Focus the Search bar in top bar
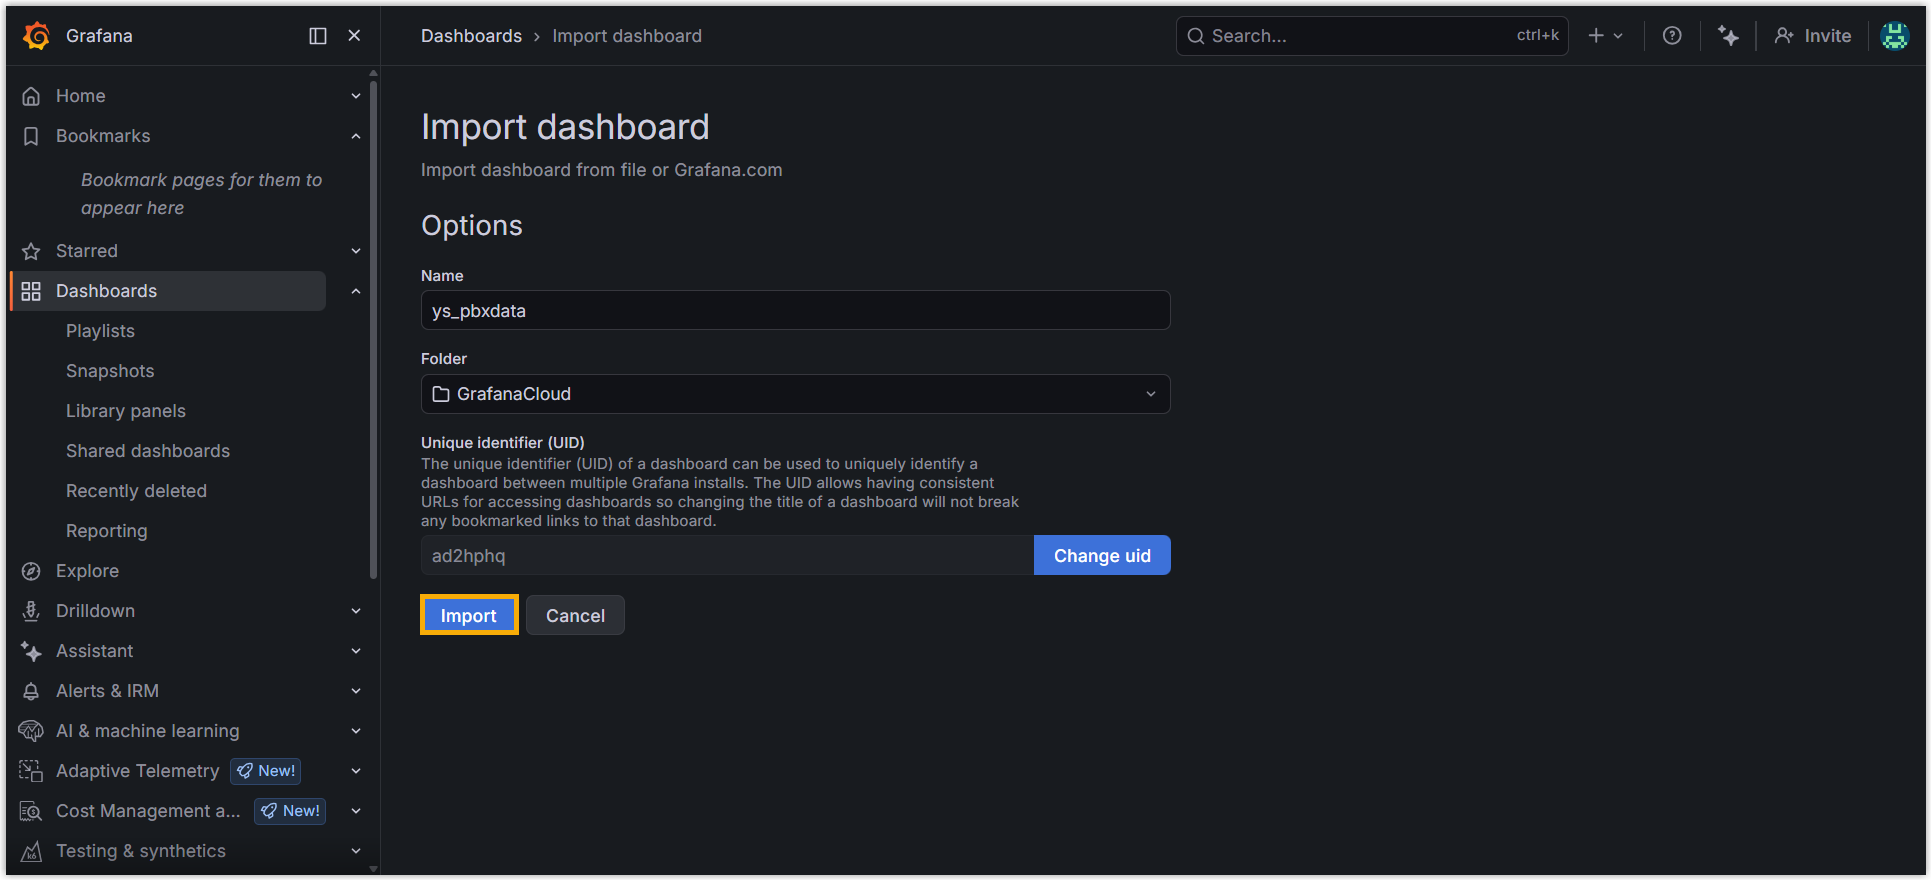 [x=1372, y=36]
